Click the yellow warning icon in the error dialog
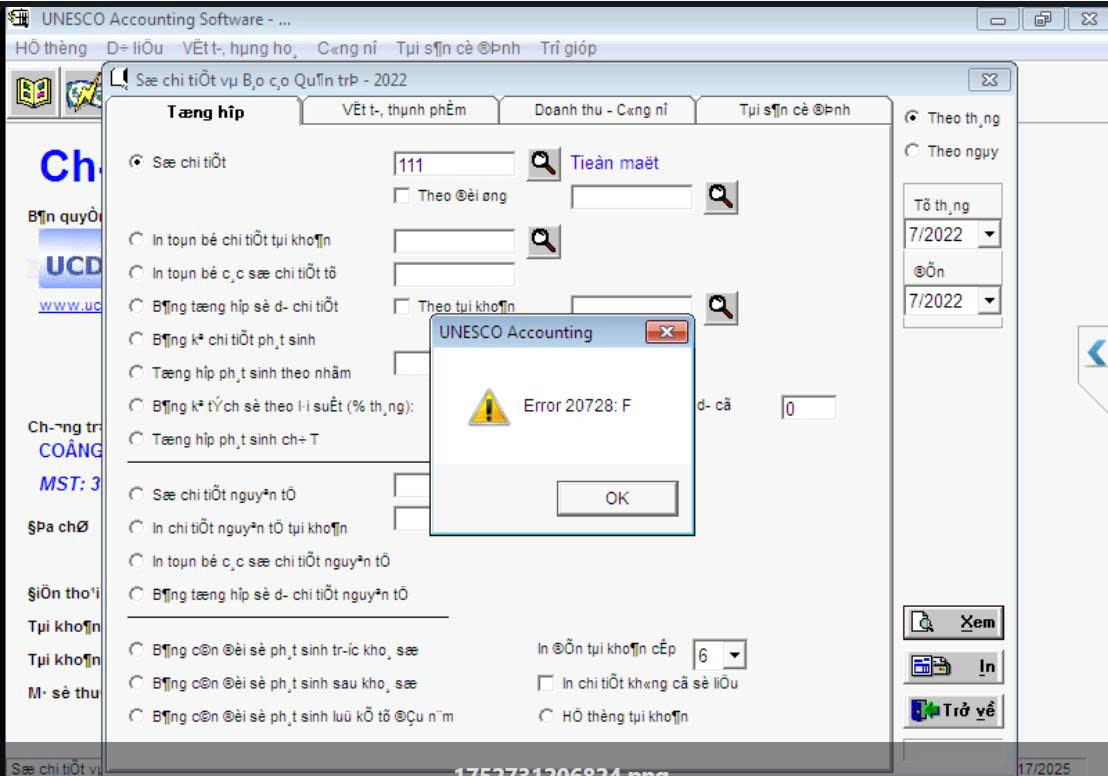1108x776 pixels. click(488, 407)
